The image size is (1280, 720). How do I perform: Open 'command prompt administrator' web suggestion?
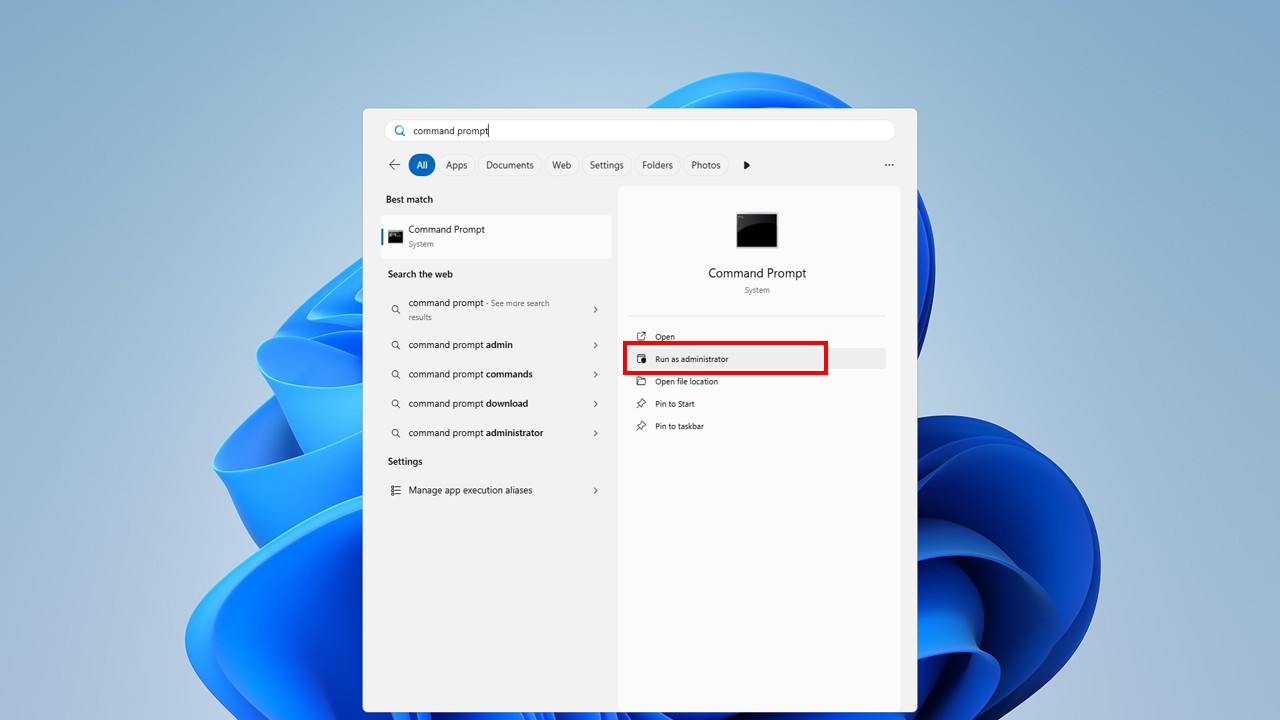(x=476, y=433)
